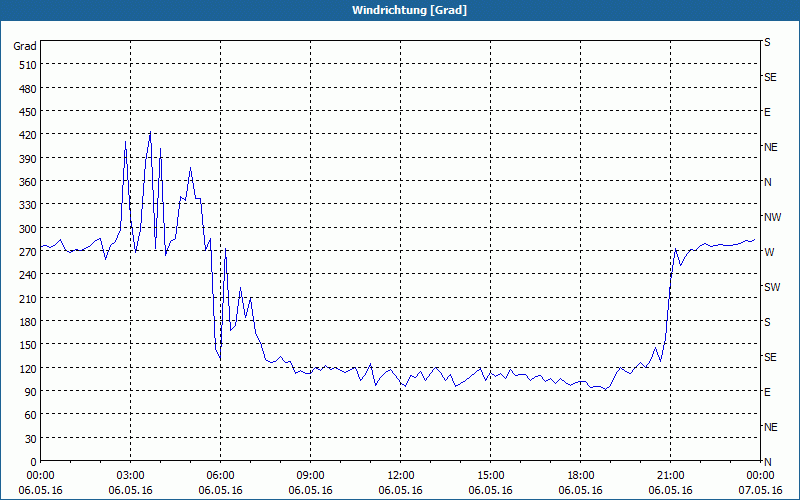800x500 pixels.
Task: Click the '420' left axis value
Action: [28, 136]
